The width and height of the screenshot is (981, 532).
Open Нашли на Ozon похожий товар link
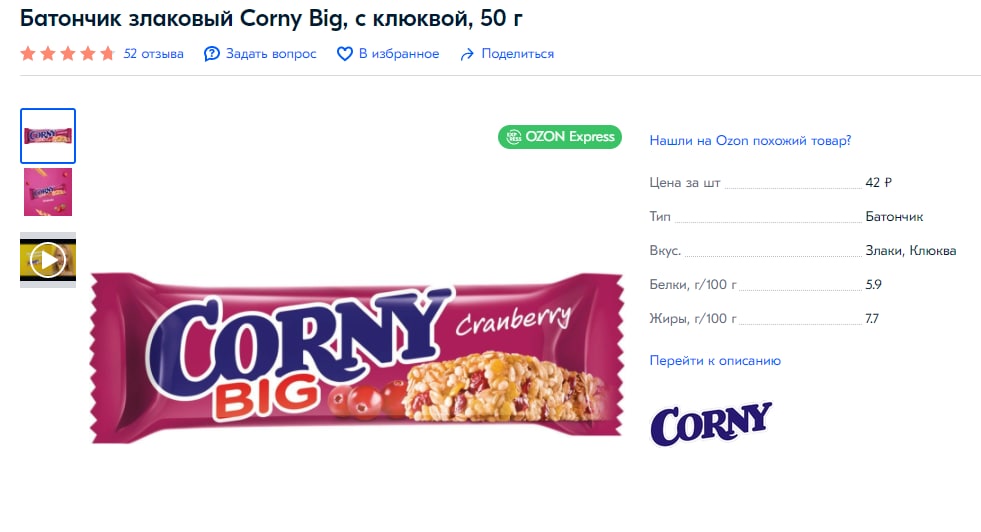750,140
